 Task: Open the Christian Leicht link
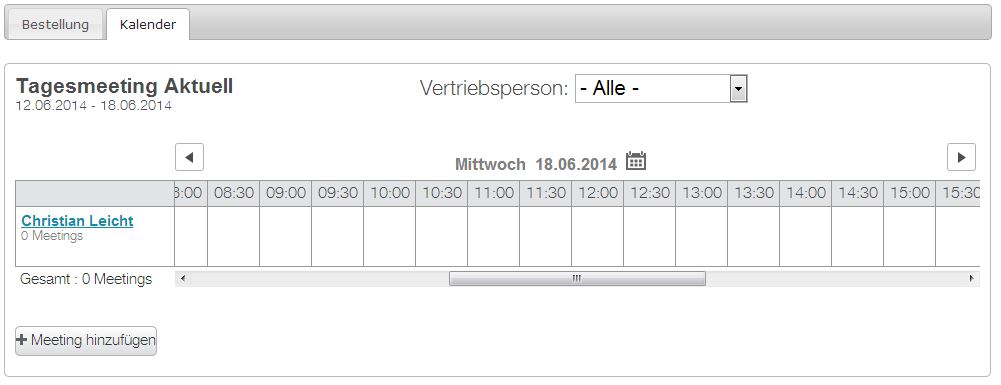(77, 221)
